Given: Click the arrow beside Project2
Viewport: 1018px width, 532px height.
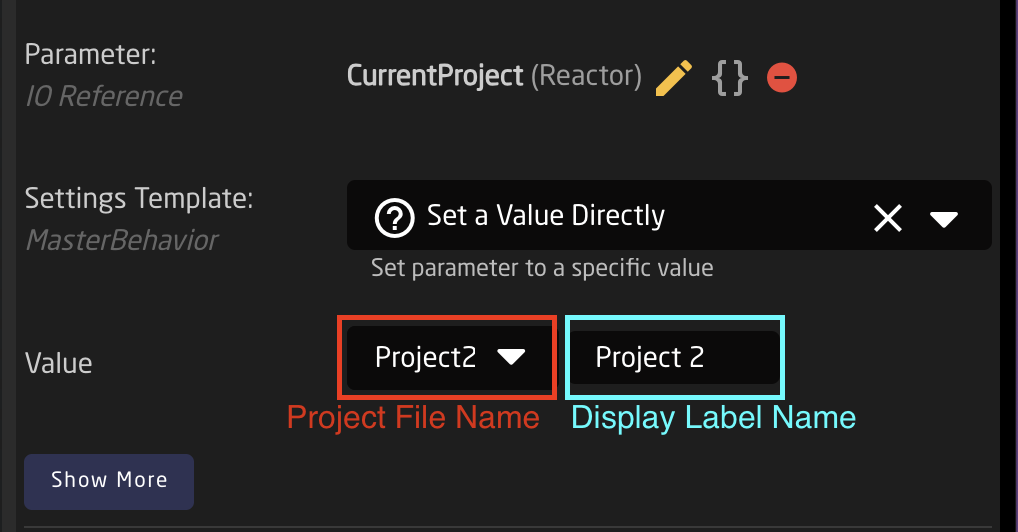Looking at the screenshot, I should coord(511,356).
